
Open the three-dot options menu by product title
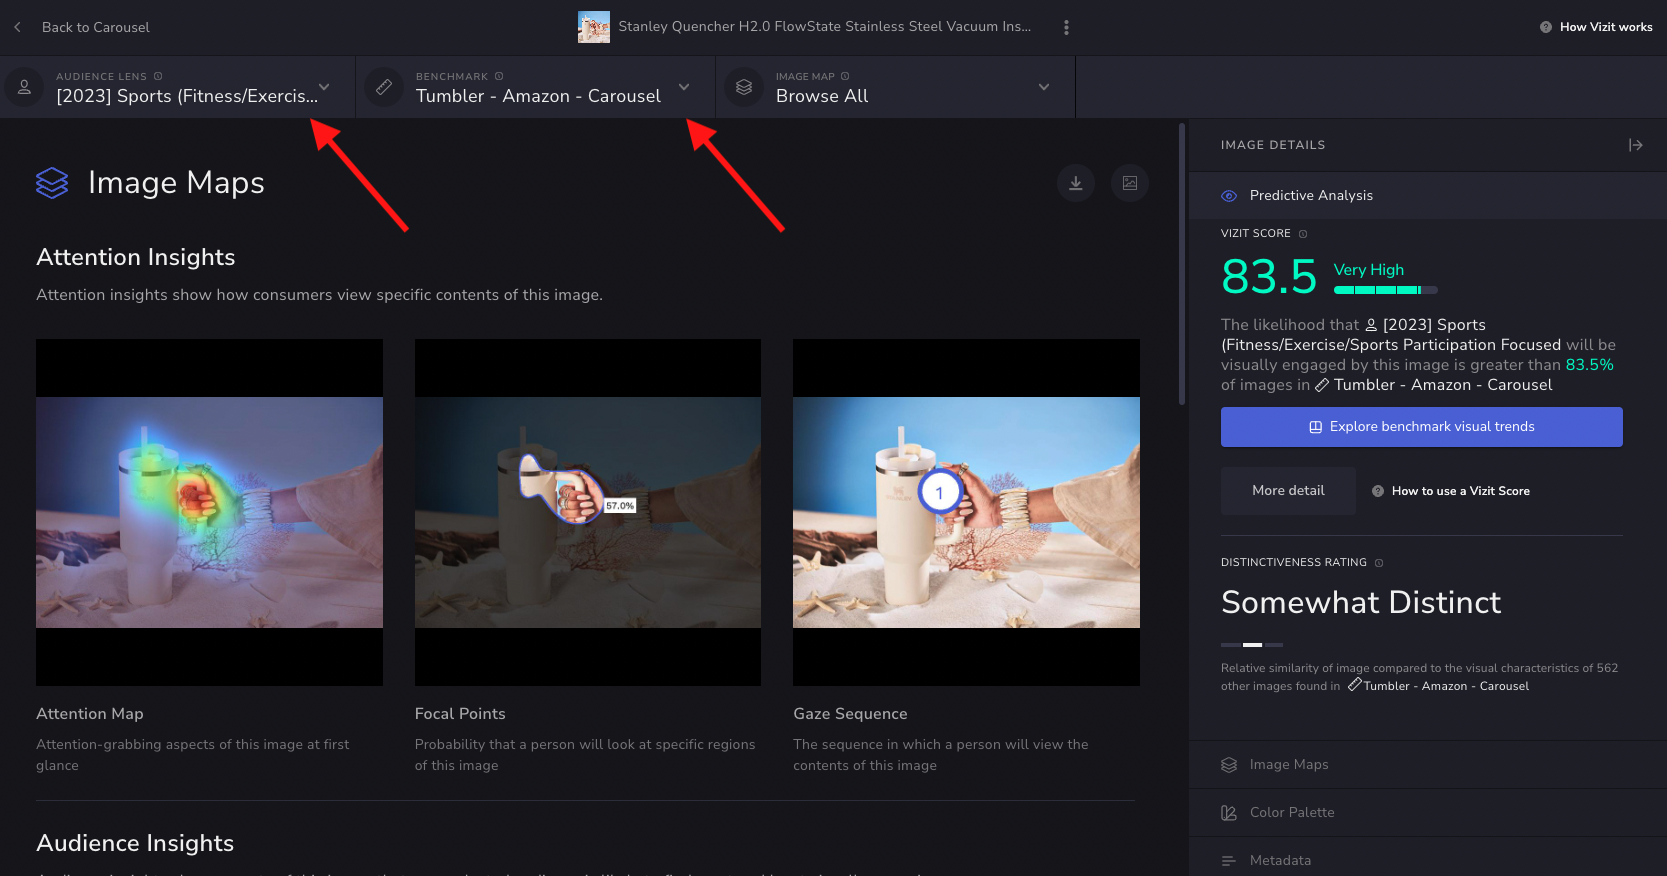point(1066,27)
